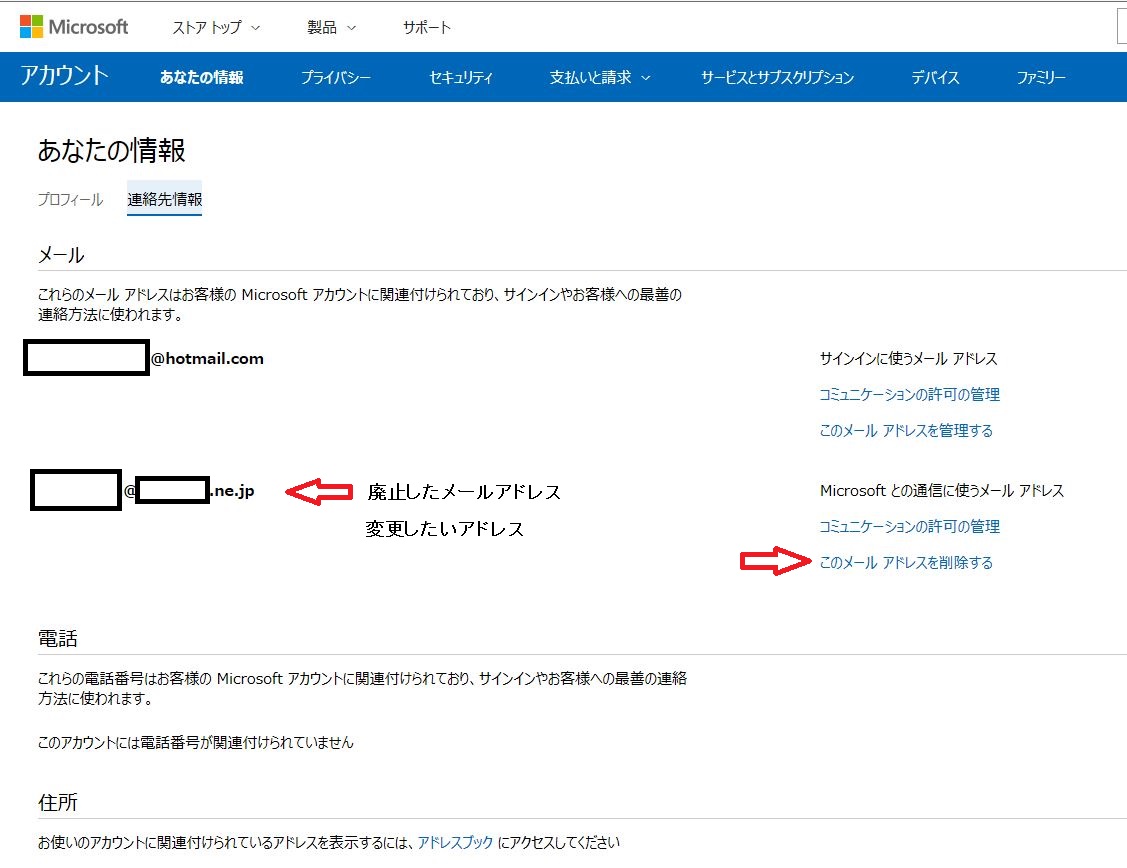Image resolution: width=1127 pixels, height=868 pixels.
Task: Open the セキュリティ navigation item
Action: 461,78
